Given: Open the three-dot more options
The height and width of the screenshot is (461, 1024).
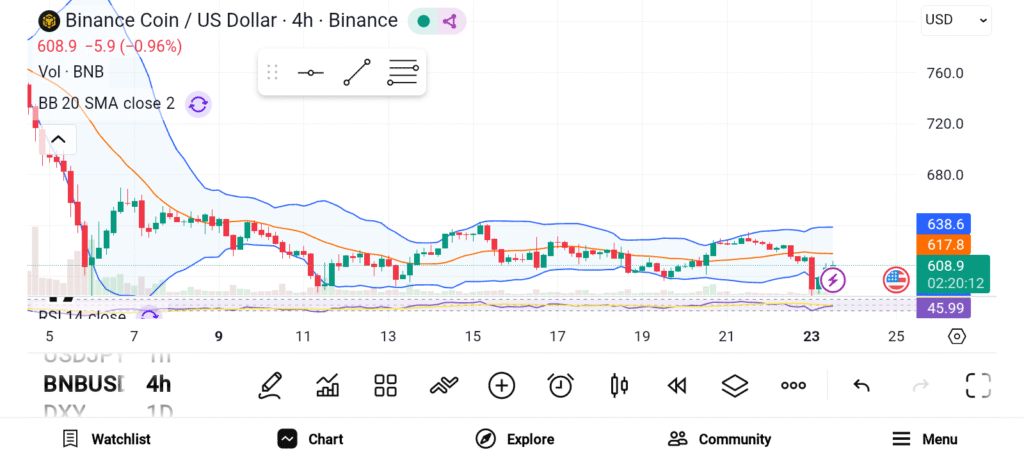Looking at the screenshot, I should (x=793, y=385).
